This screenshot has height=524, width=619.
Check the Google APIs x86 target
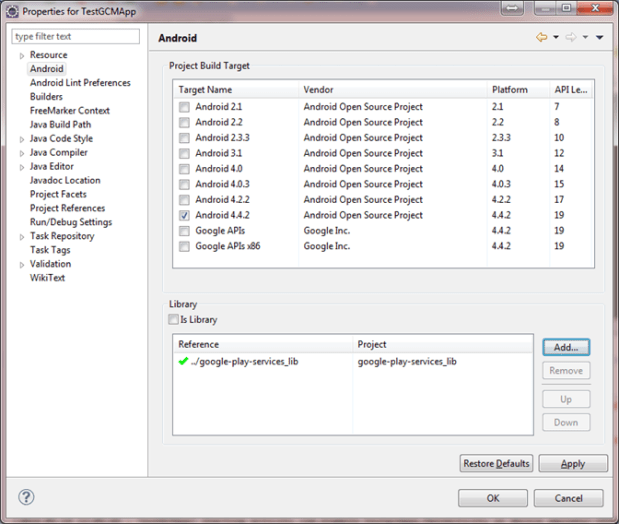pyautogui.click(x=183, y=246)
